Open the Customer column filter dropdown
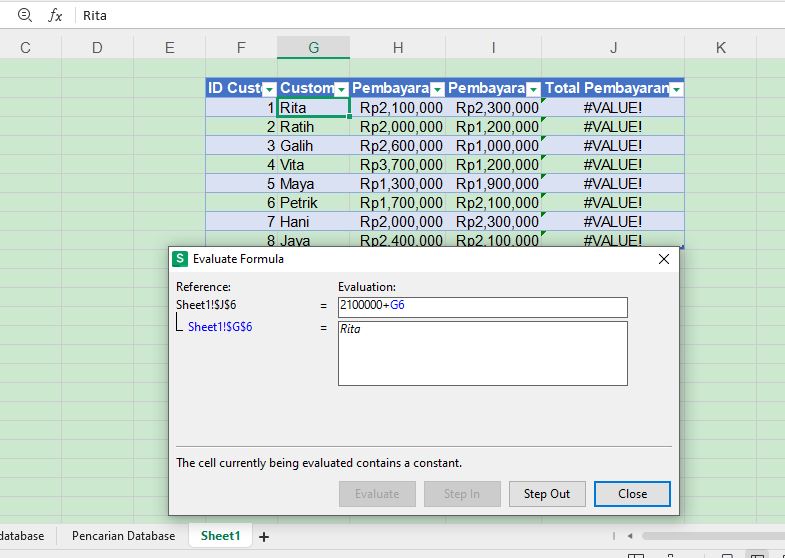The image size is (785, 558). click(x=341, y=90)
